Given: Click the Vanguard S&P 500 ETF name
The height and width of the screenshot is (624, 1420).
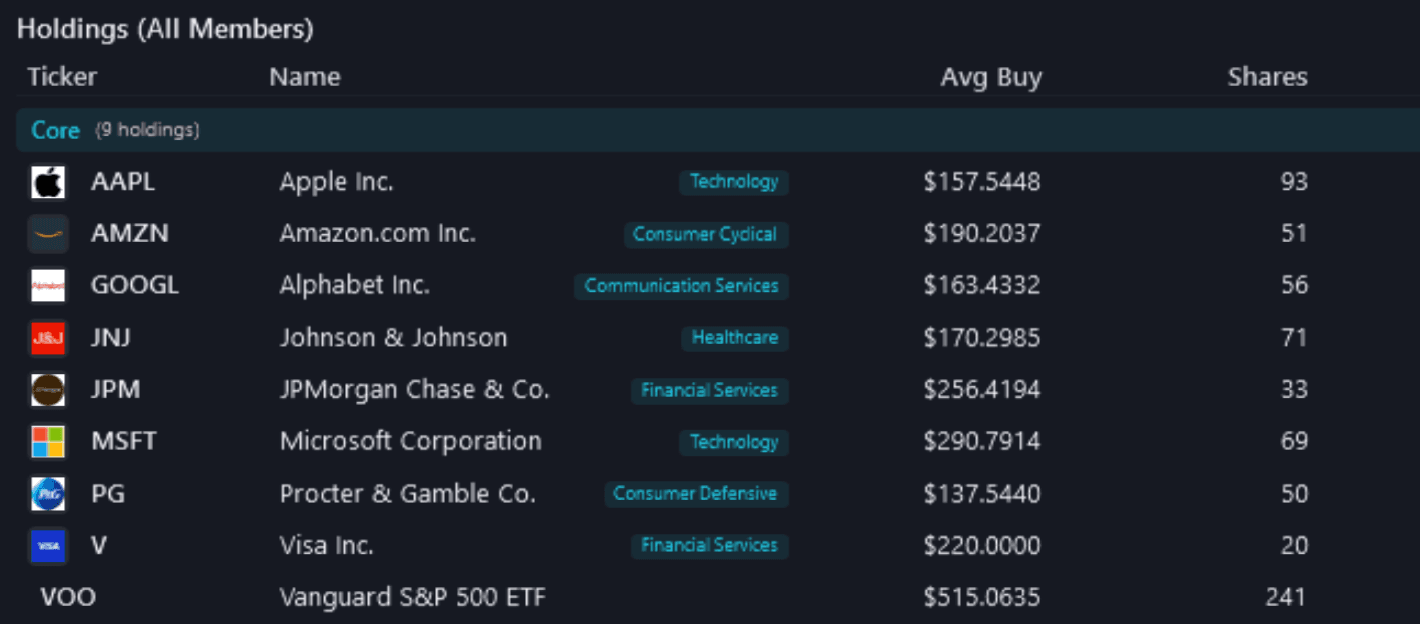Looking at the screenshot, I should pos(413,598).
